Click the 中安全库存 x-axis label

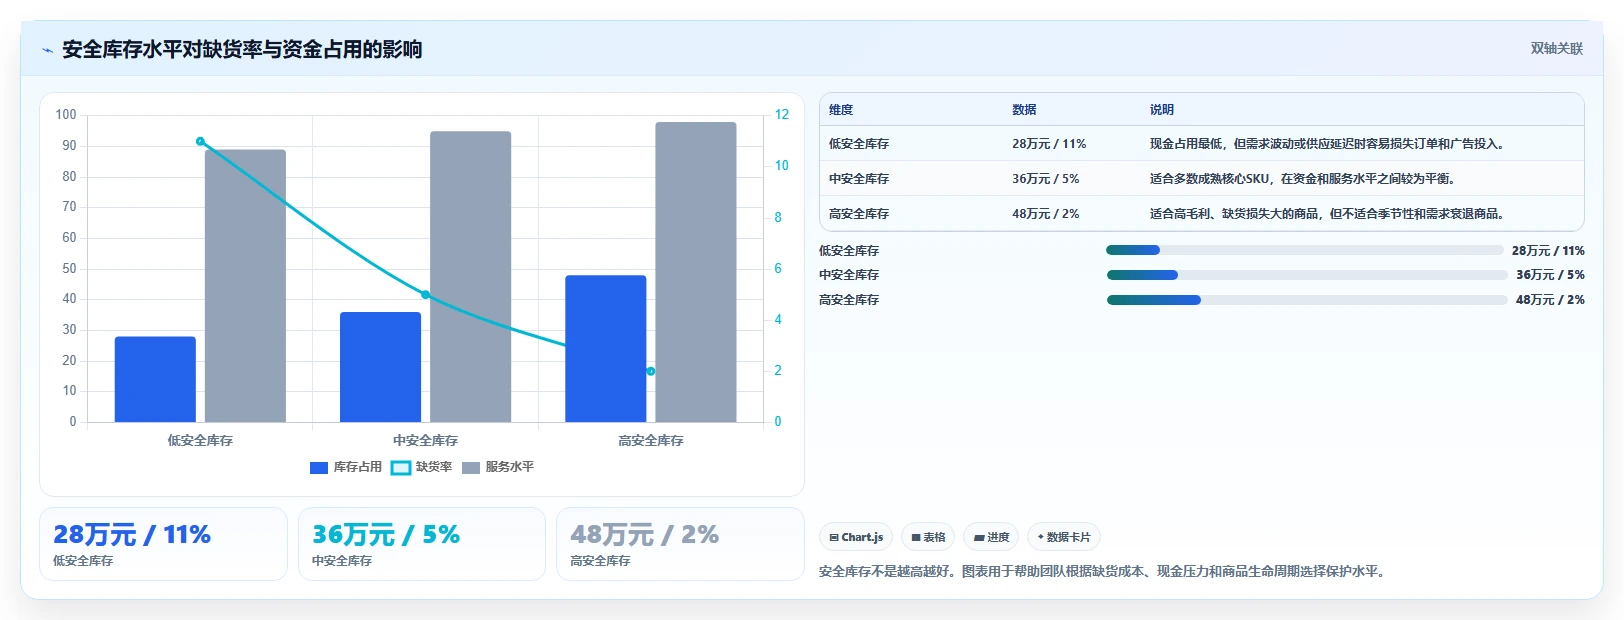tap(425, 440)
